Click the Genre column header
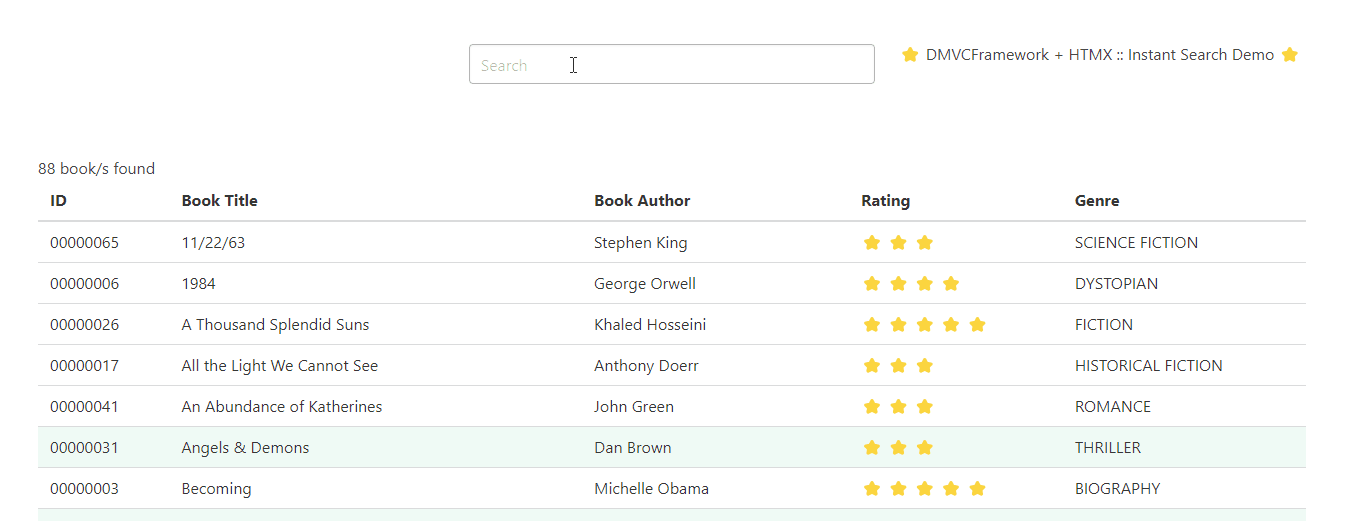1352x521 pixels. tap(1097, 201)
